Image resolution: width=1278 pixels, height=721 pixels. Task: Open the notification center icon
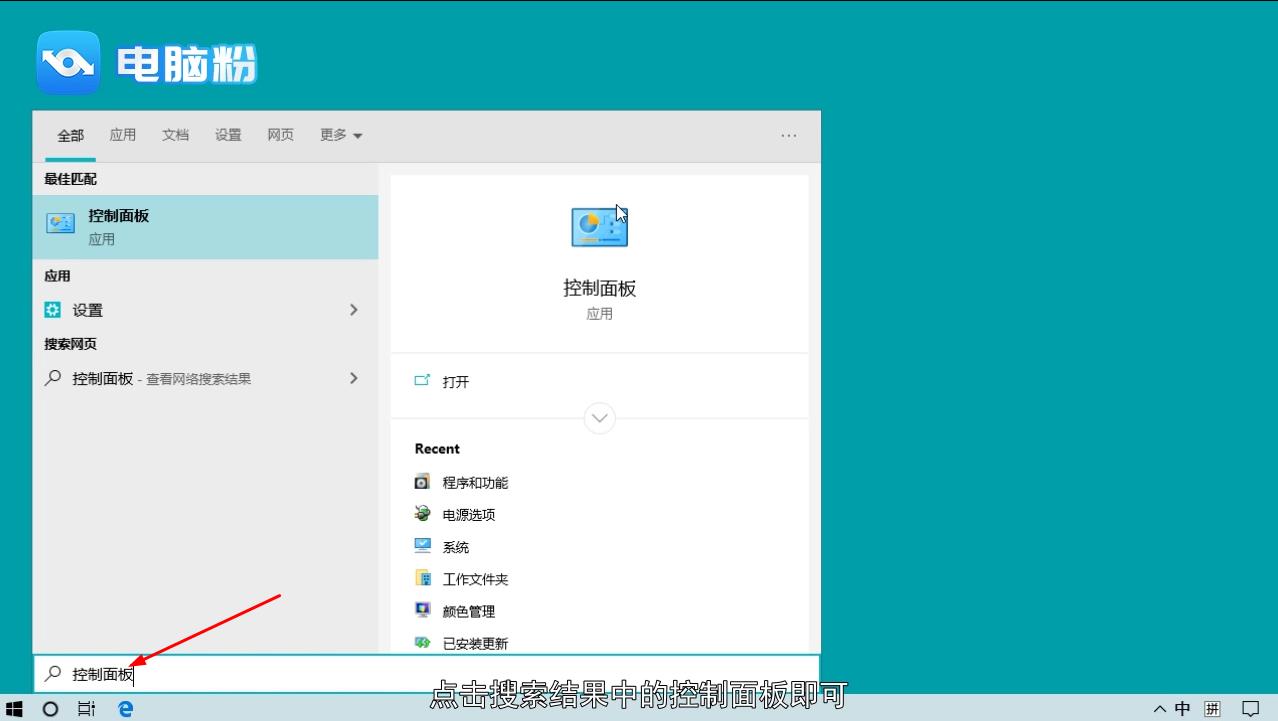[x=1250, y=709]
